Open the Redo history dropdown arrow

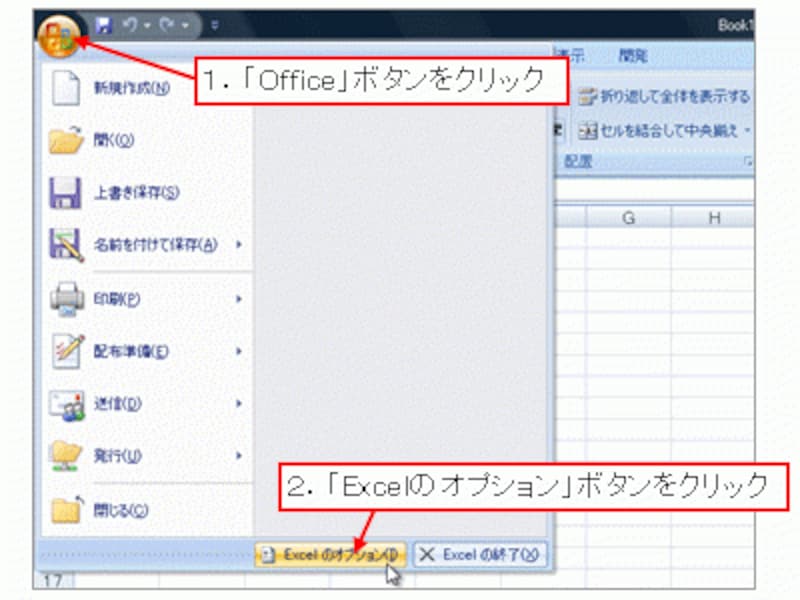185,25
